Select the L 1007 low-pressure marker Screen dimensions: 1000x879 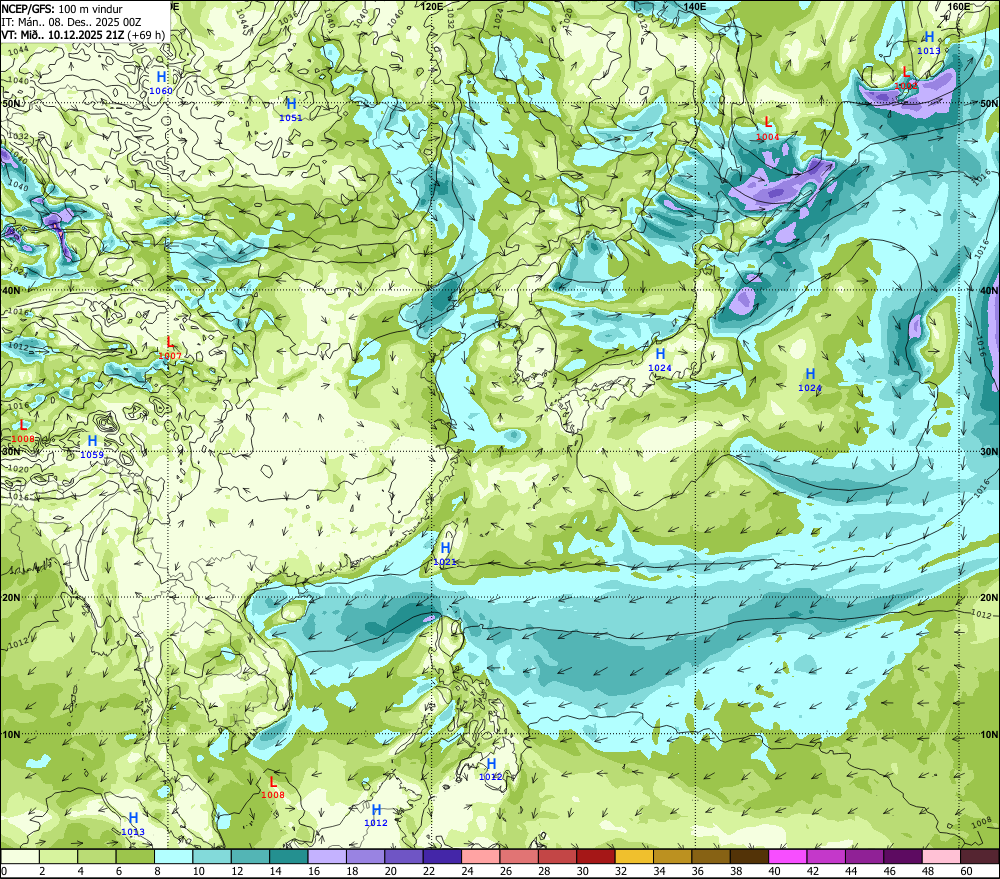(x=170, y=348)
